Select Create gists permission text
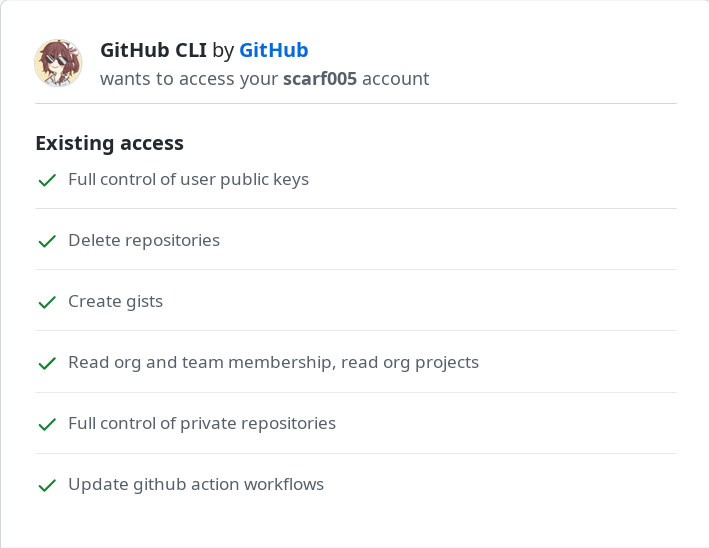This screenshot has height=548, width=709. (115, 302)
